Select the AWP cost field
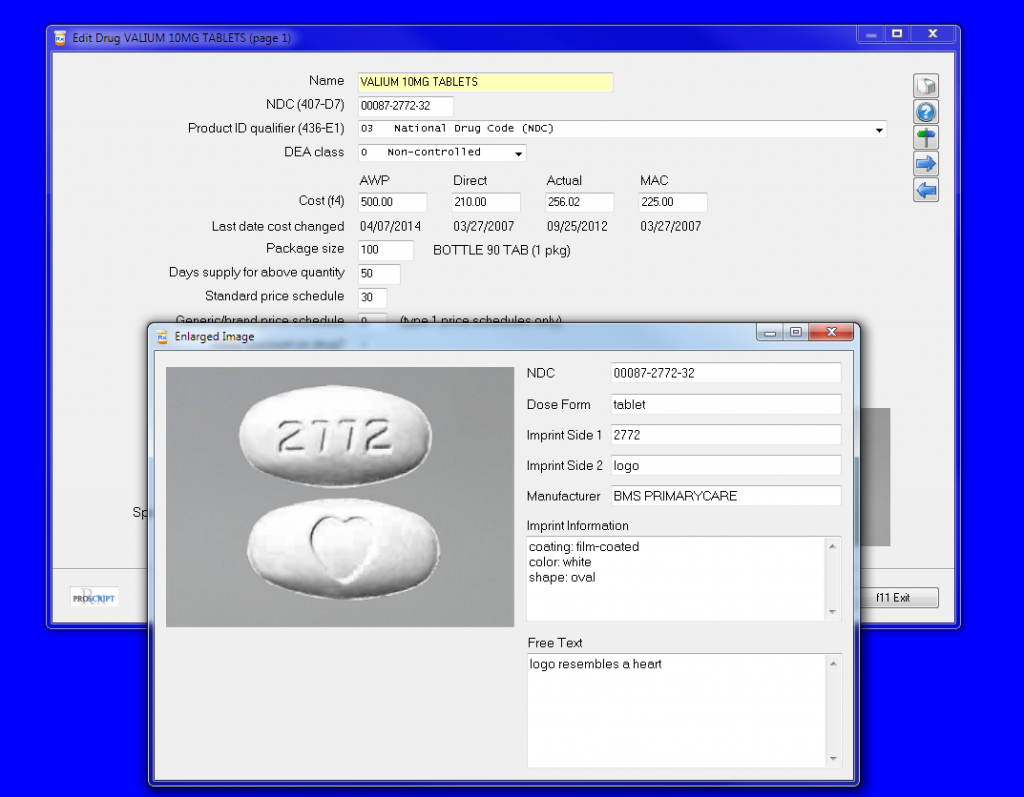The width and height of the screenshot is (1024, 797). pos(392,202)
